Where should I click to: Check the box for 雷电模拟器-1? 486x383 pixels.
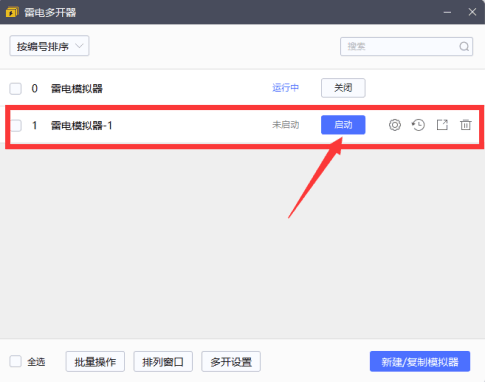[15, 126]
